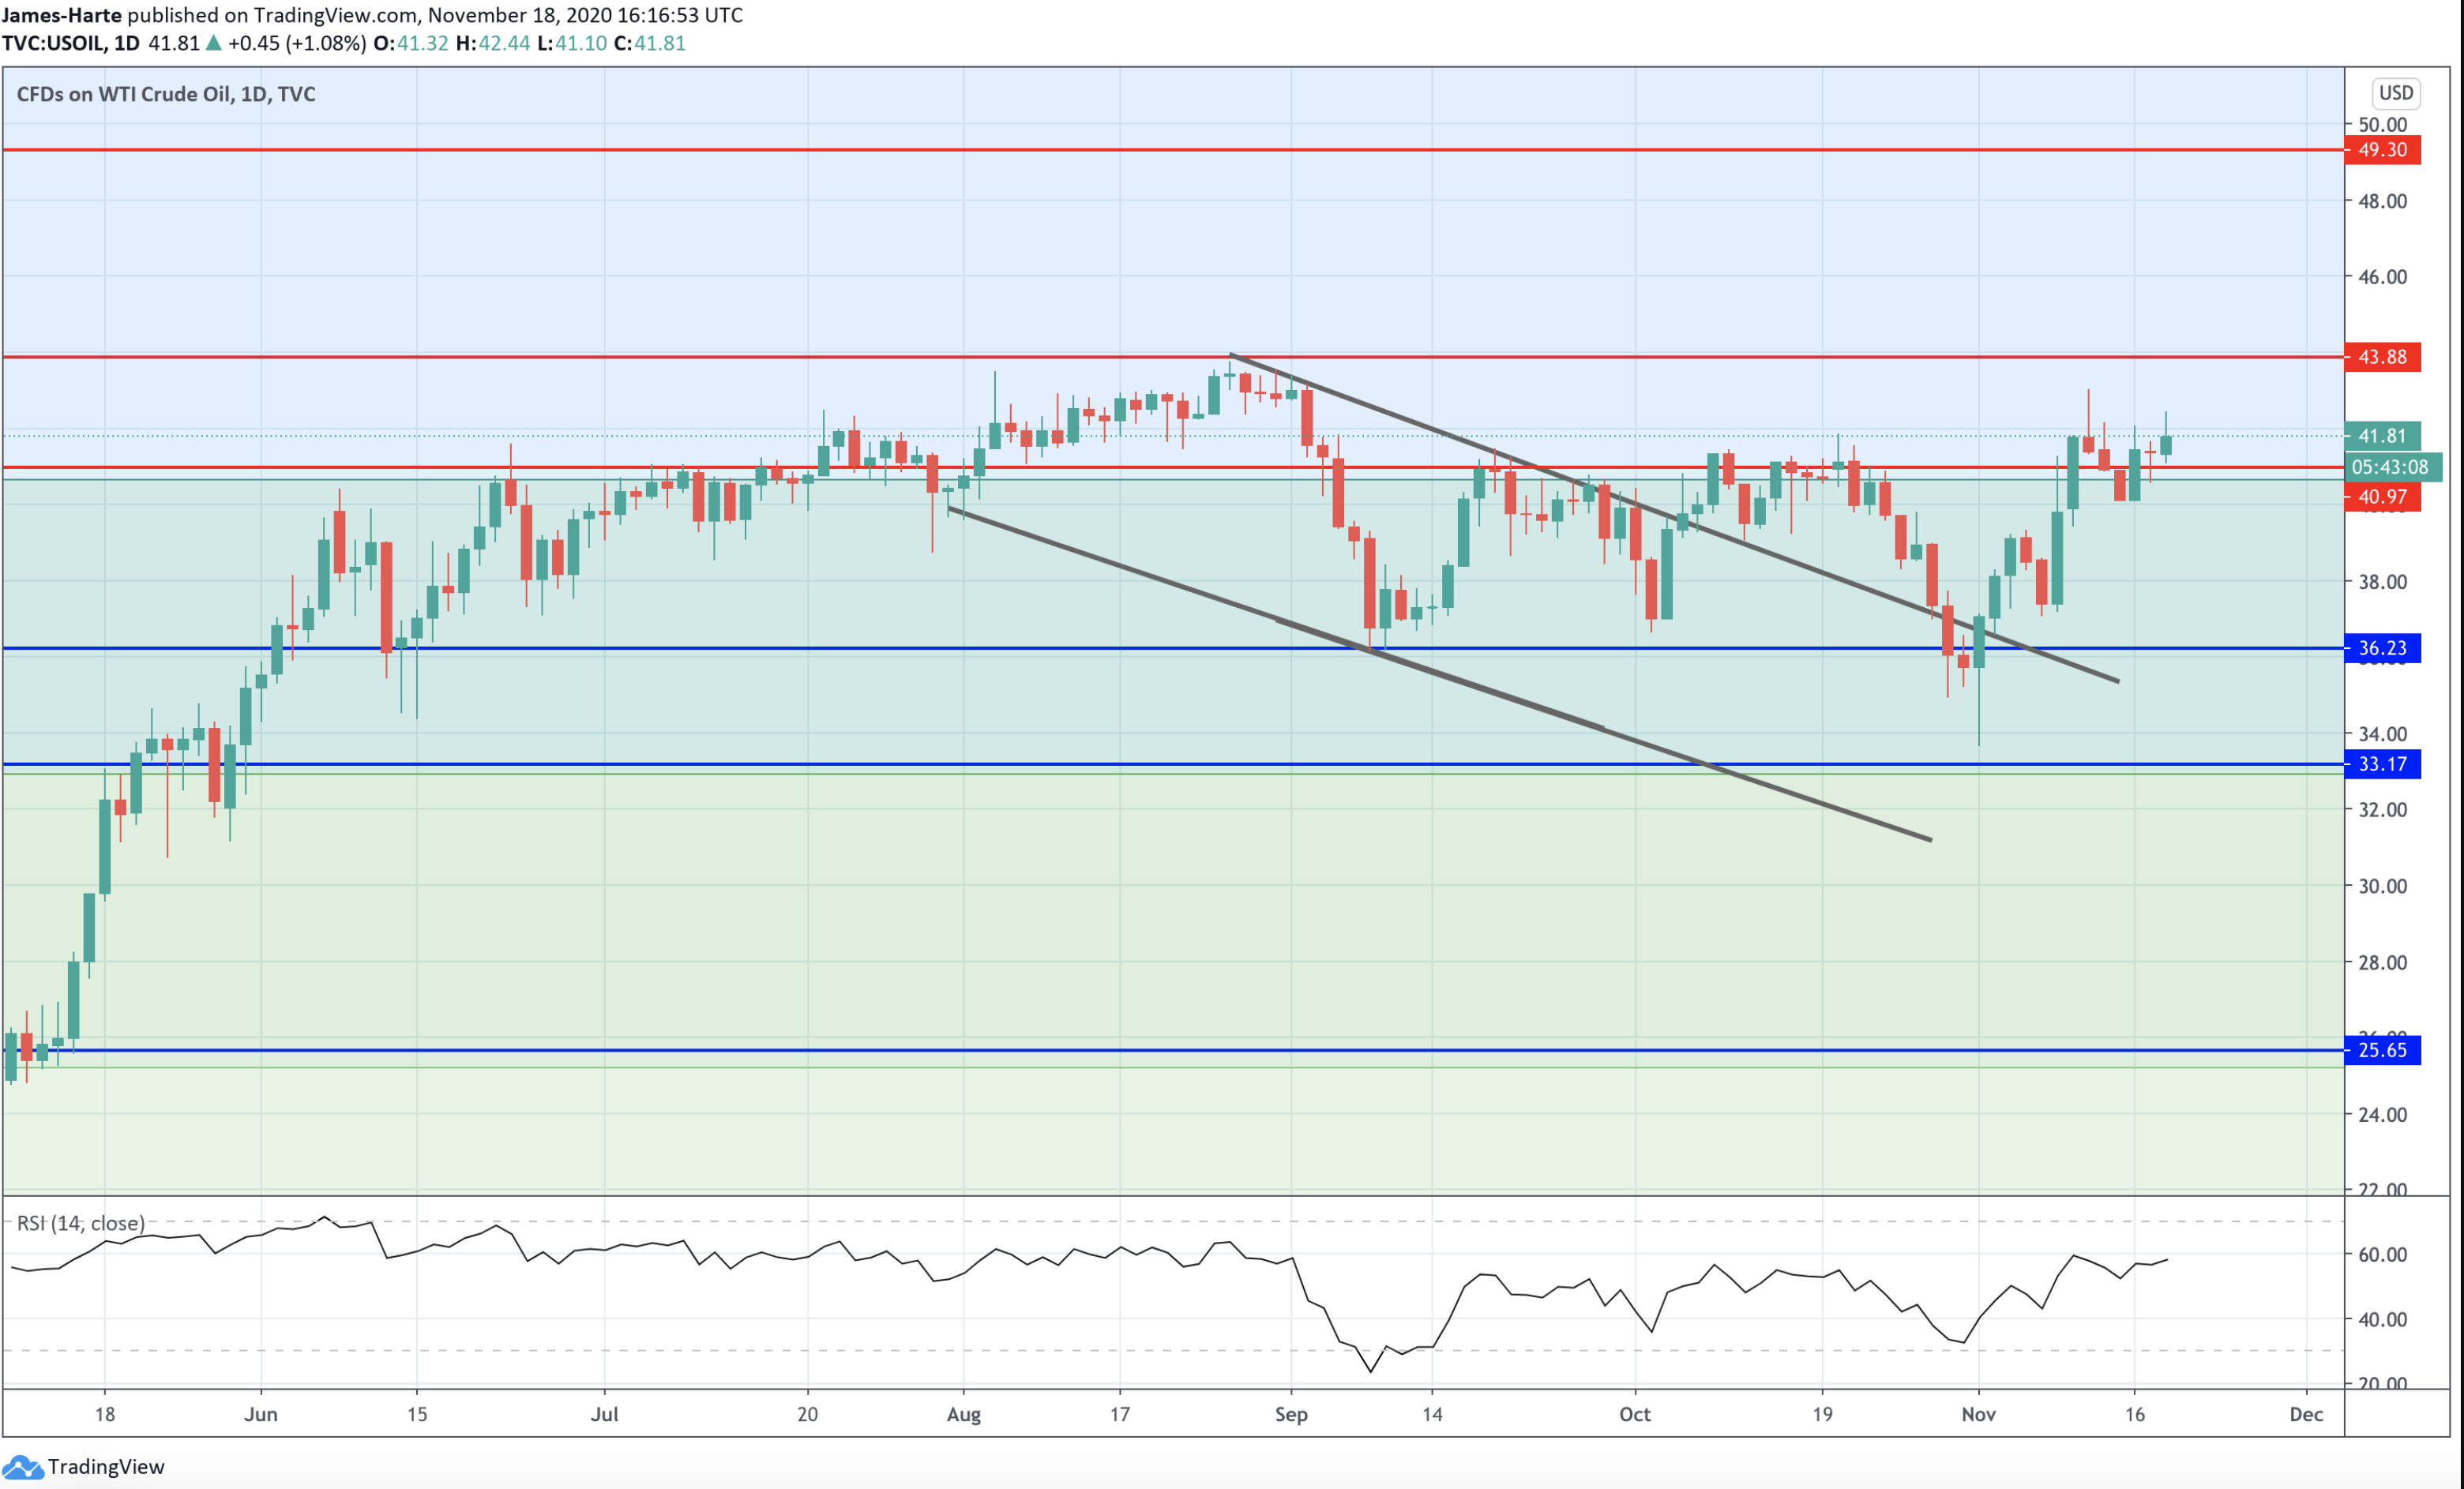Select the blue 36.23 price label
Screen dimensions: 2464x1489
2382,648
